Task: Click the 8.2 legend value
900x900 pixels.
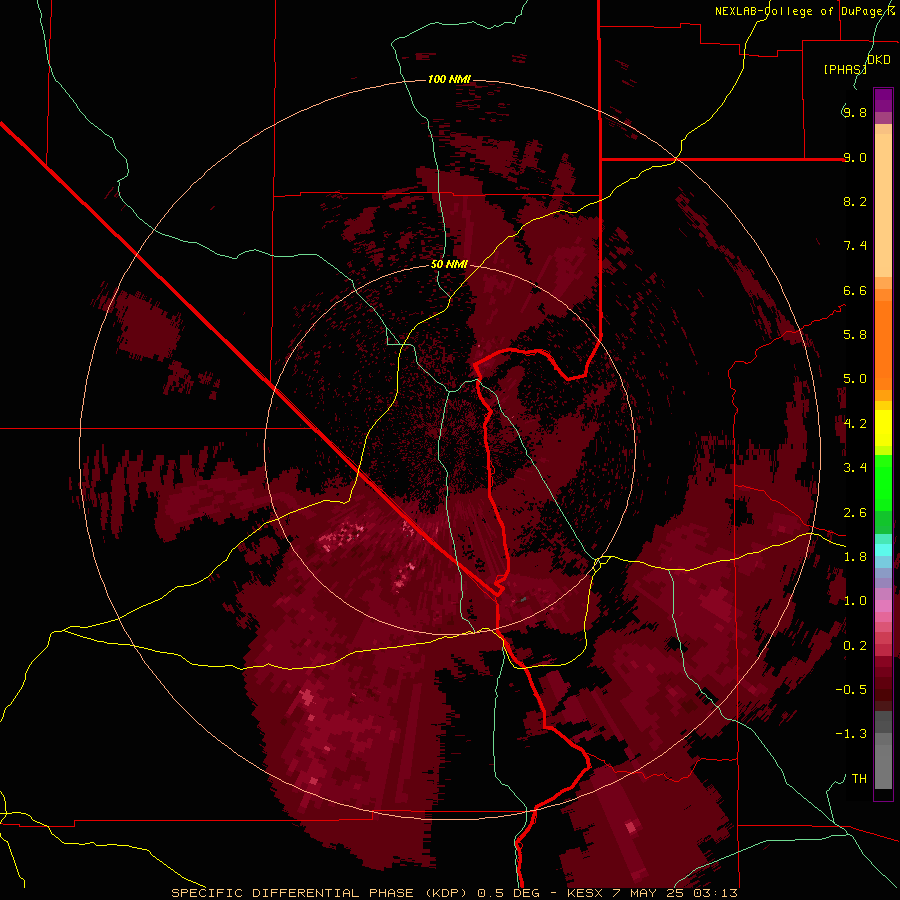Action: click(x=855, y=201)
